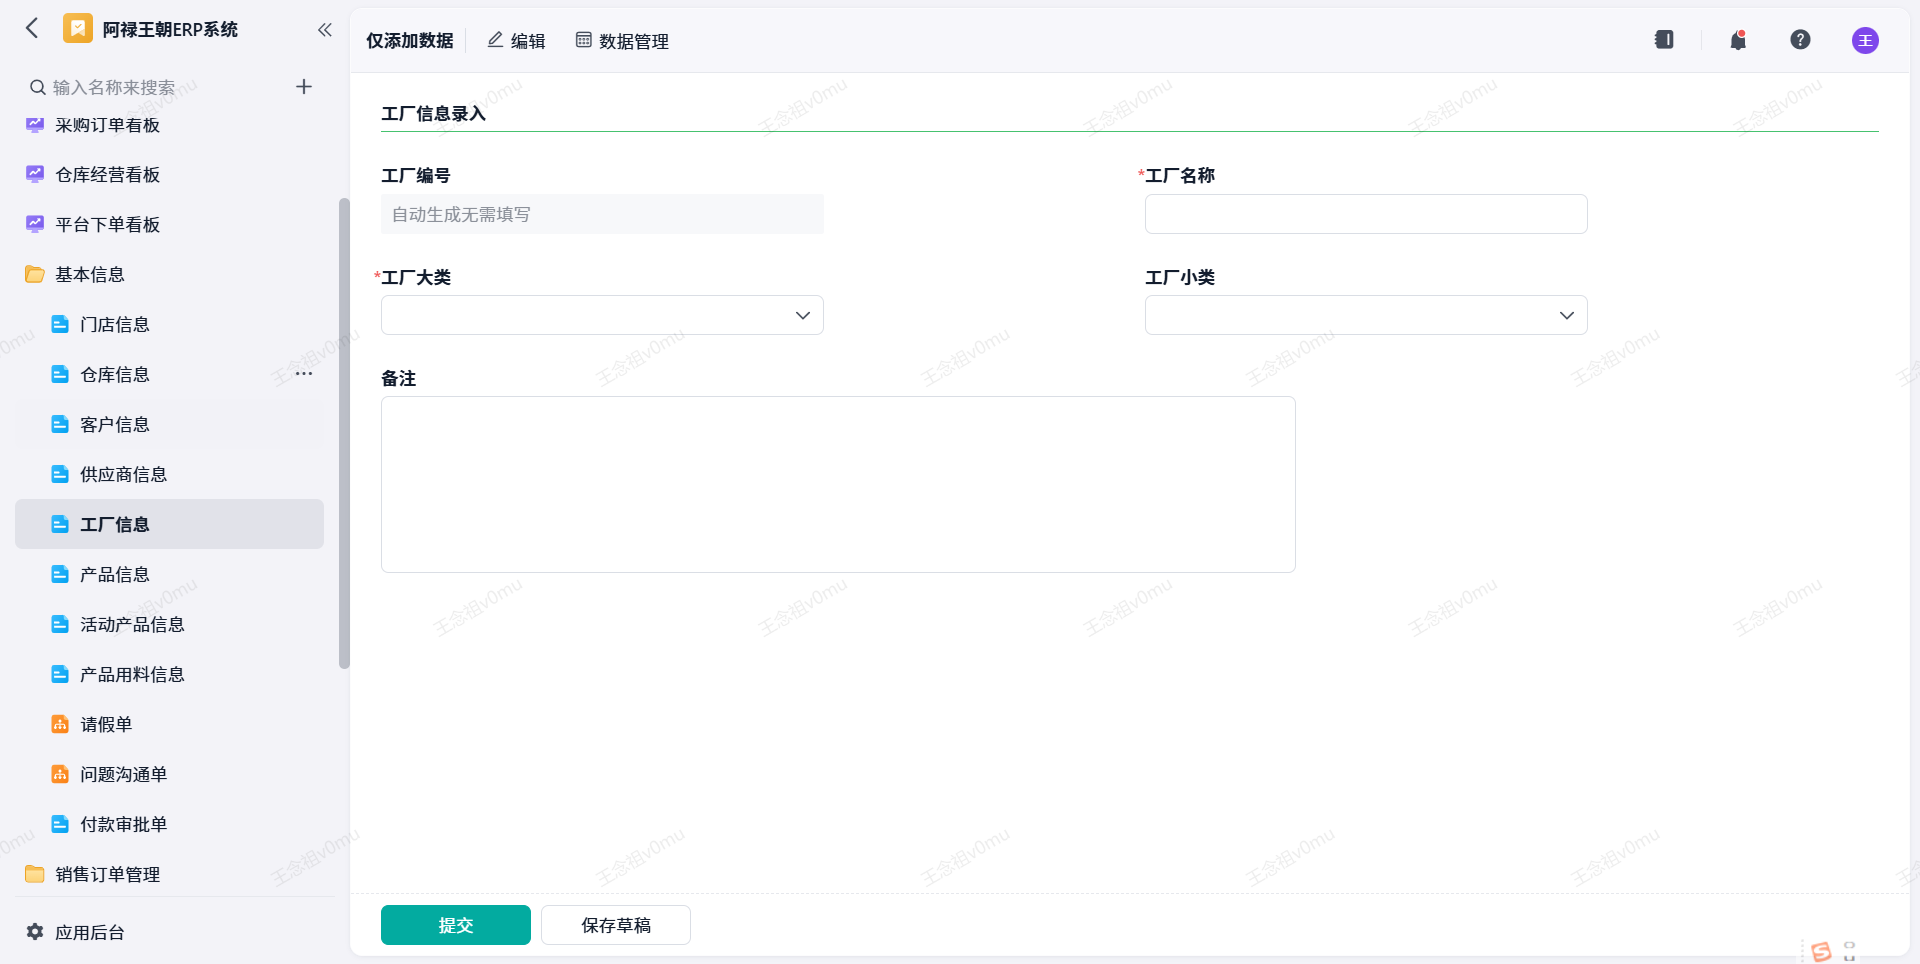The image size is (1920, 964).
Task: Click the plus icon to add new
Action: (304, 87)
